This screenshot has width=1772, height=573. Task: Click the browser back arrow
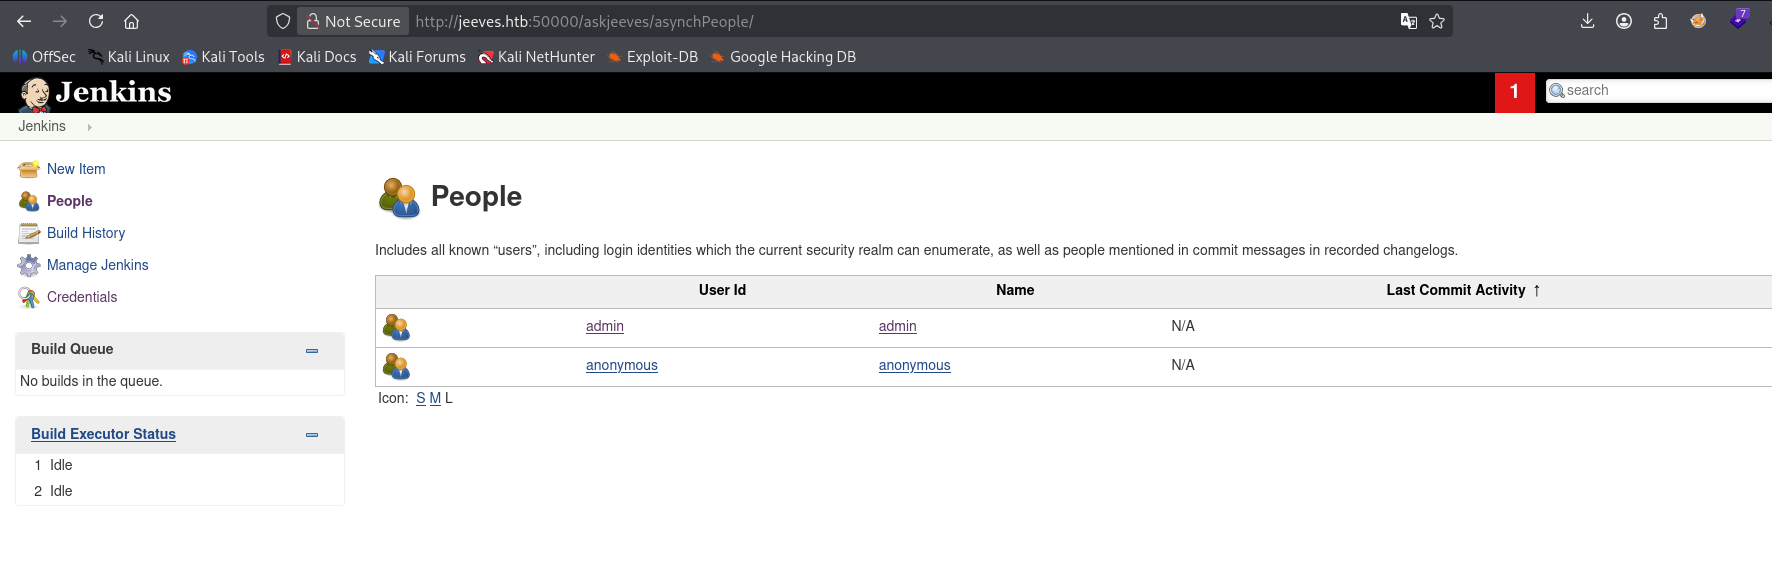24,21
